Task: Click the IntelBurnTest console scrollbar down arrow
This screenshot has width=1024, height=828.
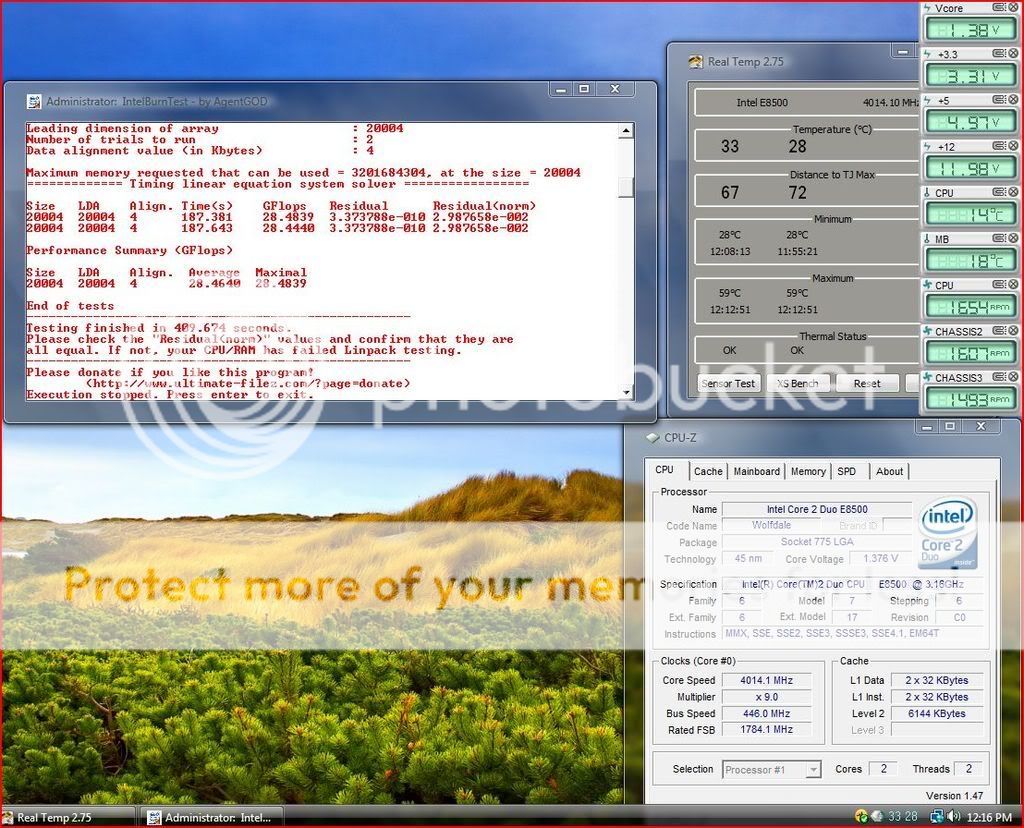Action: pyautogui.click(x=626, y=392)
